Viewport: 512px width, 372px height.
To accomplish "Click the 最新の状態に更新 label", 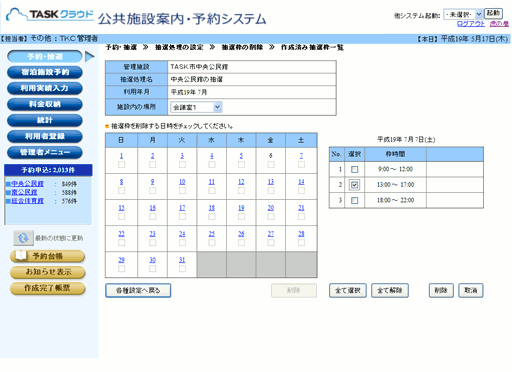I will (x=59, y=238).
